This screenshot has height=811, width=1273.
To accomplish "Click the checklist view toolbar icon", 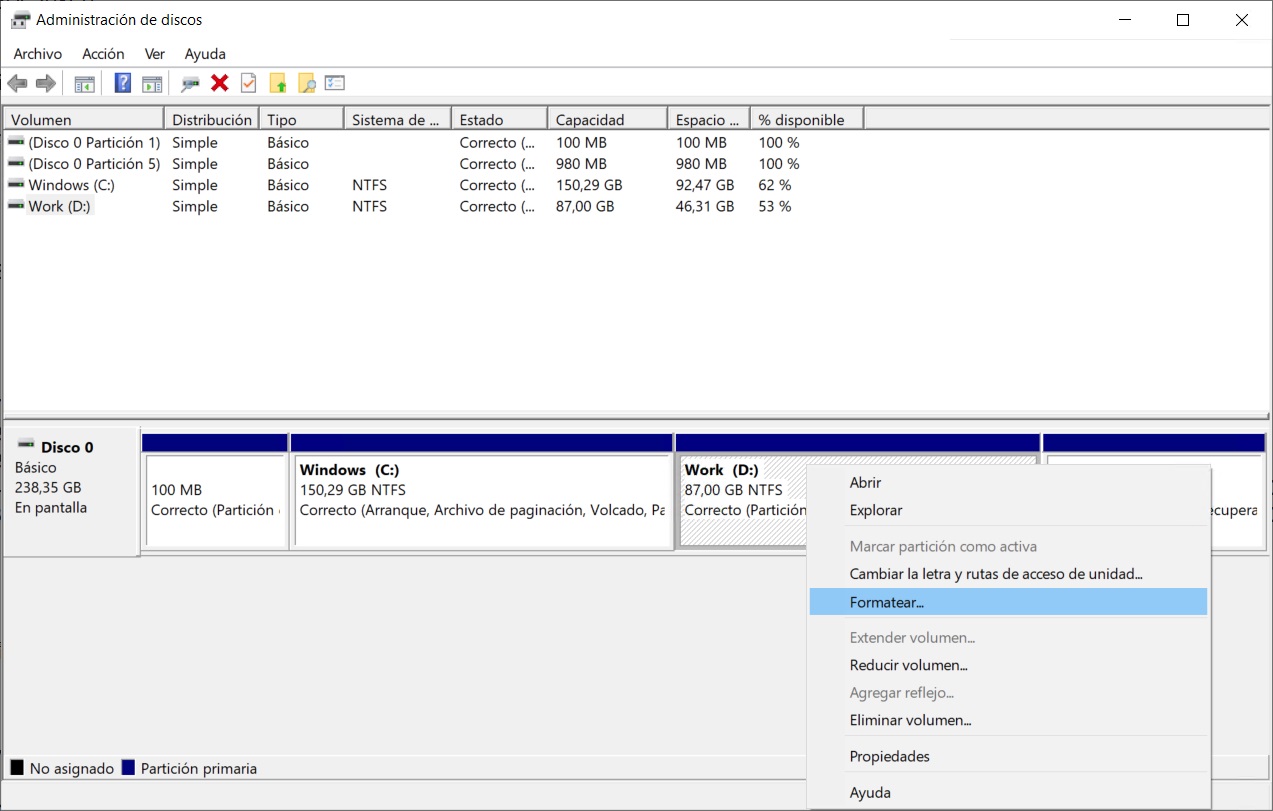I will [x=335, y=83].
